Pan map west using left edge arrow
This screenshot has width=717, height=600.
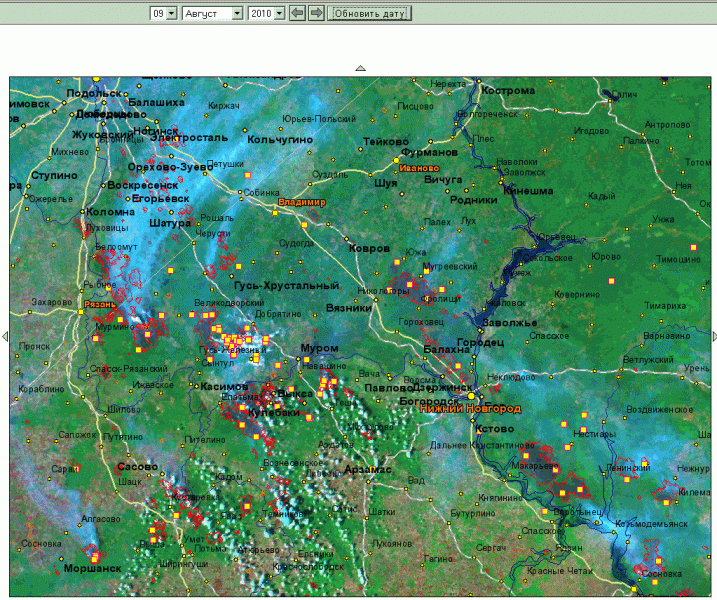tap(4, 337)
